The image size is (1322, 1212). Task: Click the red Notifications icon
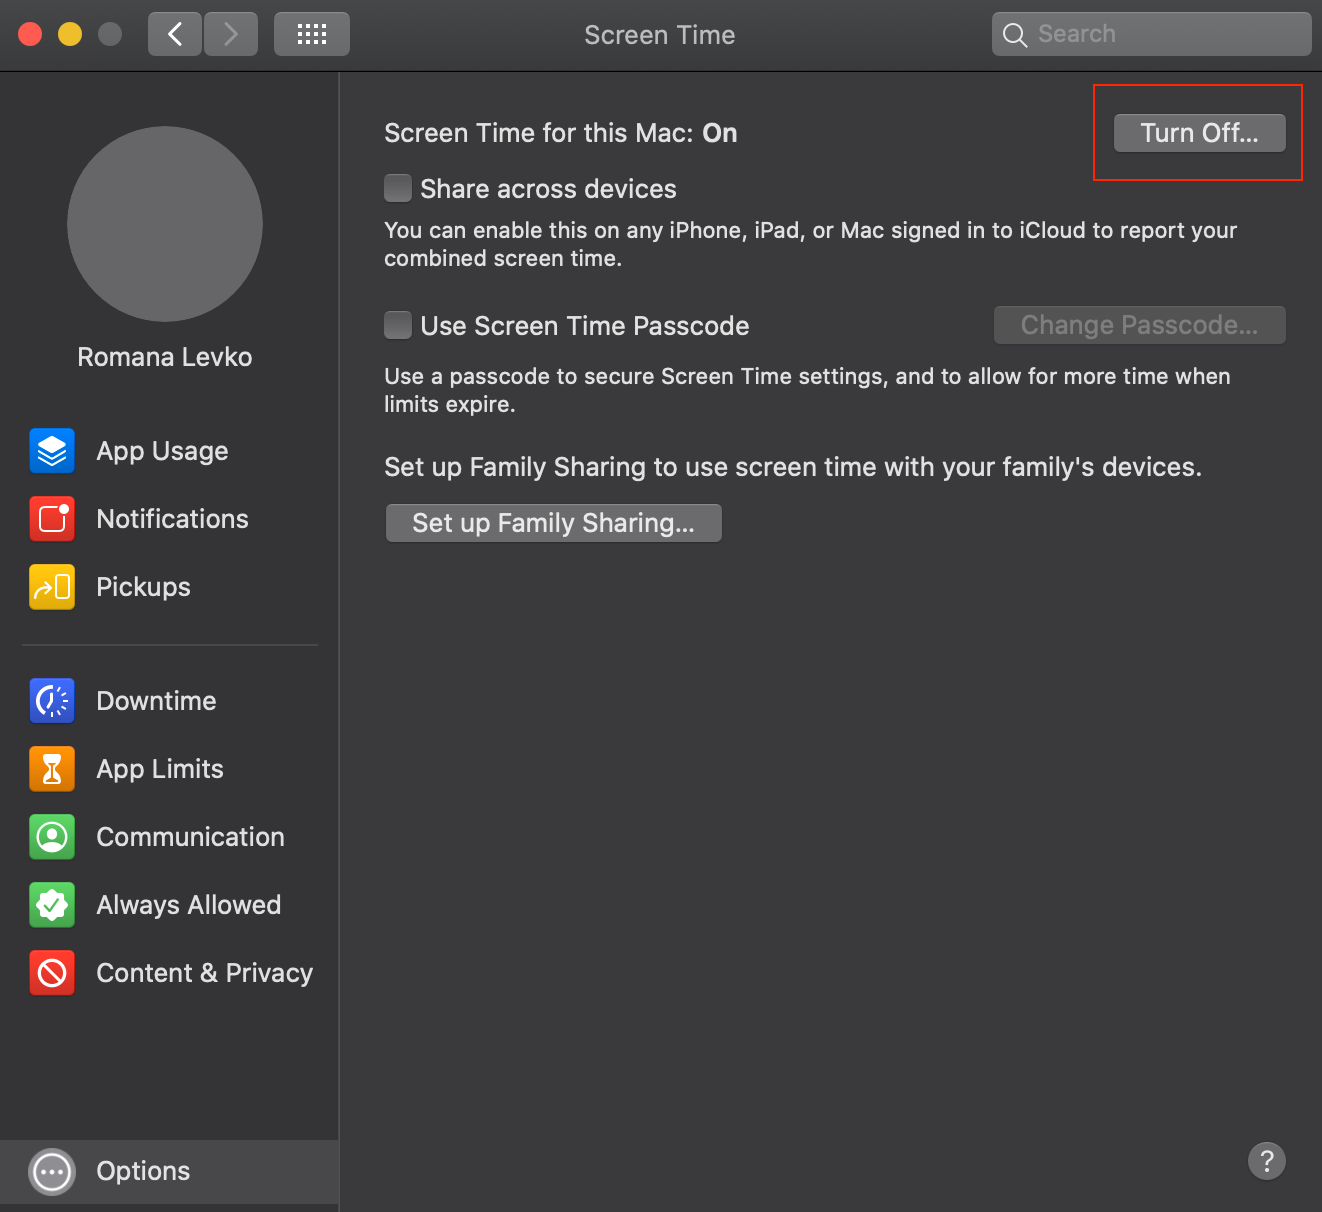click(52, 519)
